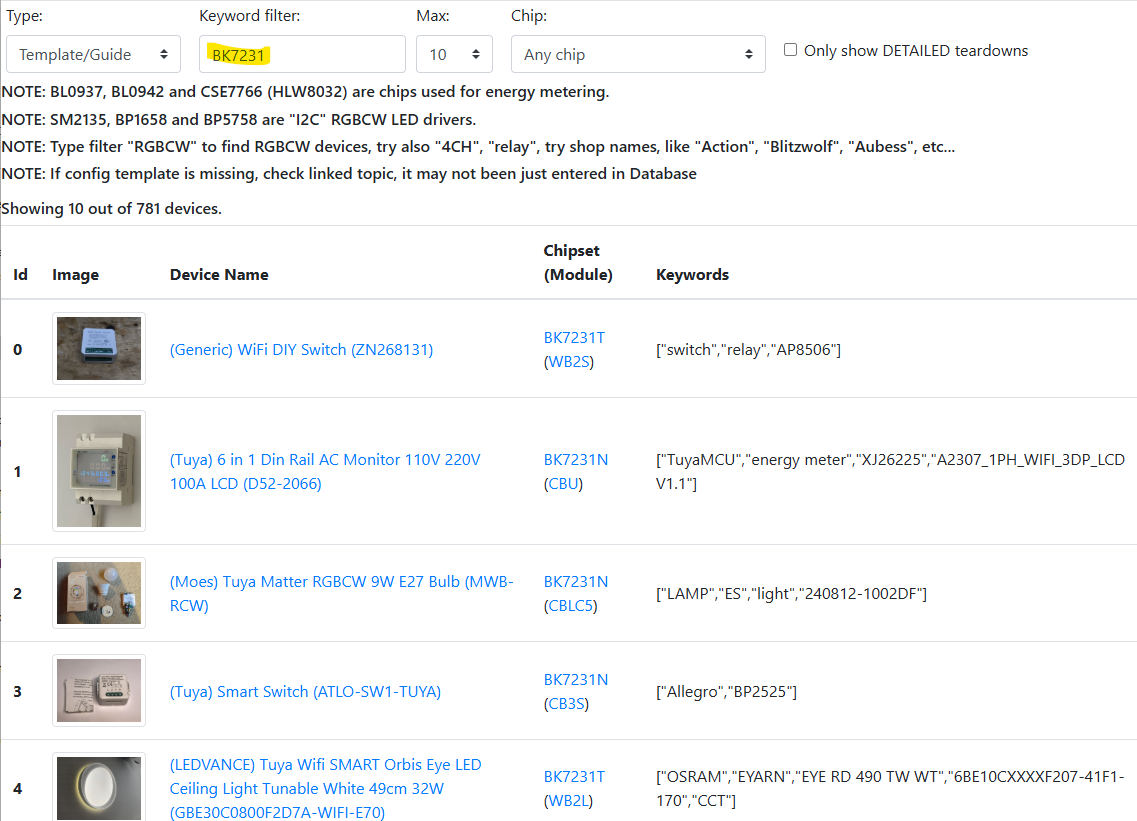Click the CB3S module link
Screen dimensions: 1137x821
tap(566, 704)
